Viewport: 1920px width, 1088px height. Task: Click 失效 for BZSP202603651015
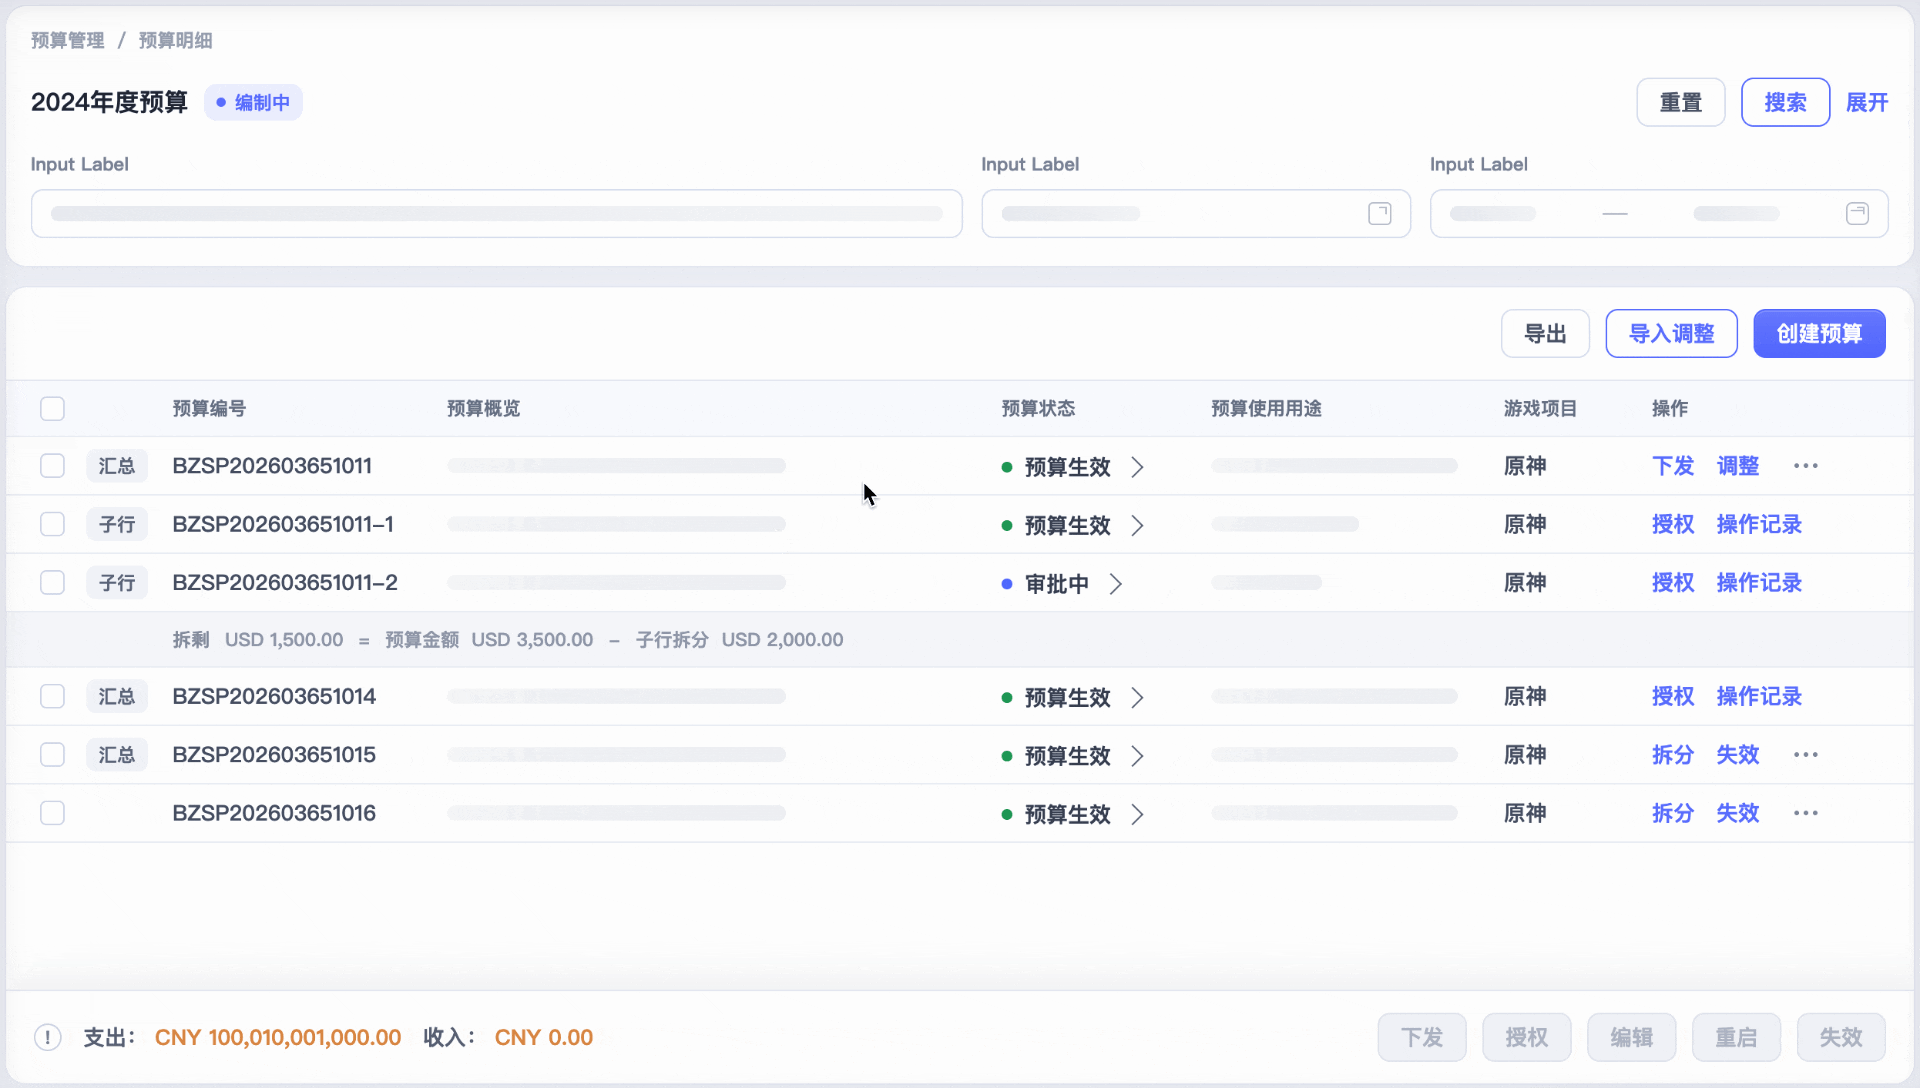coord(1738,755)
